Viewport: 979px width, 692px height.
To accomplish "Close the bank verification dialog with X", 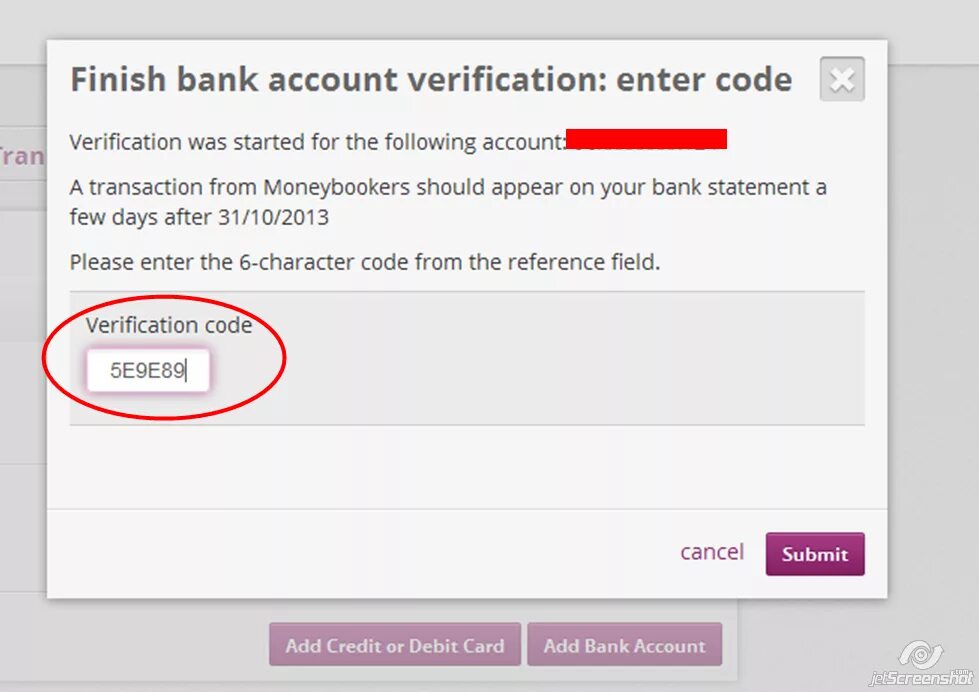I will coord(842,79).
